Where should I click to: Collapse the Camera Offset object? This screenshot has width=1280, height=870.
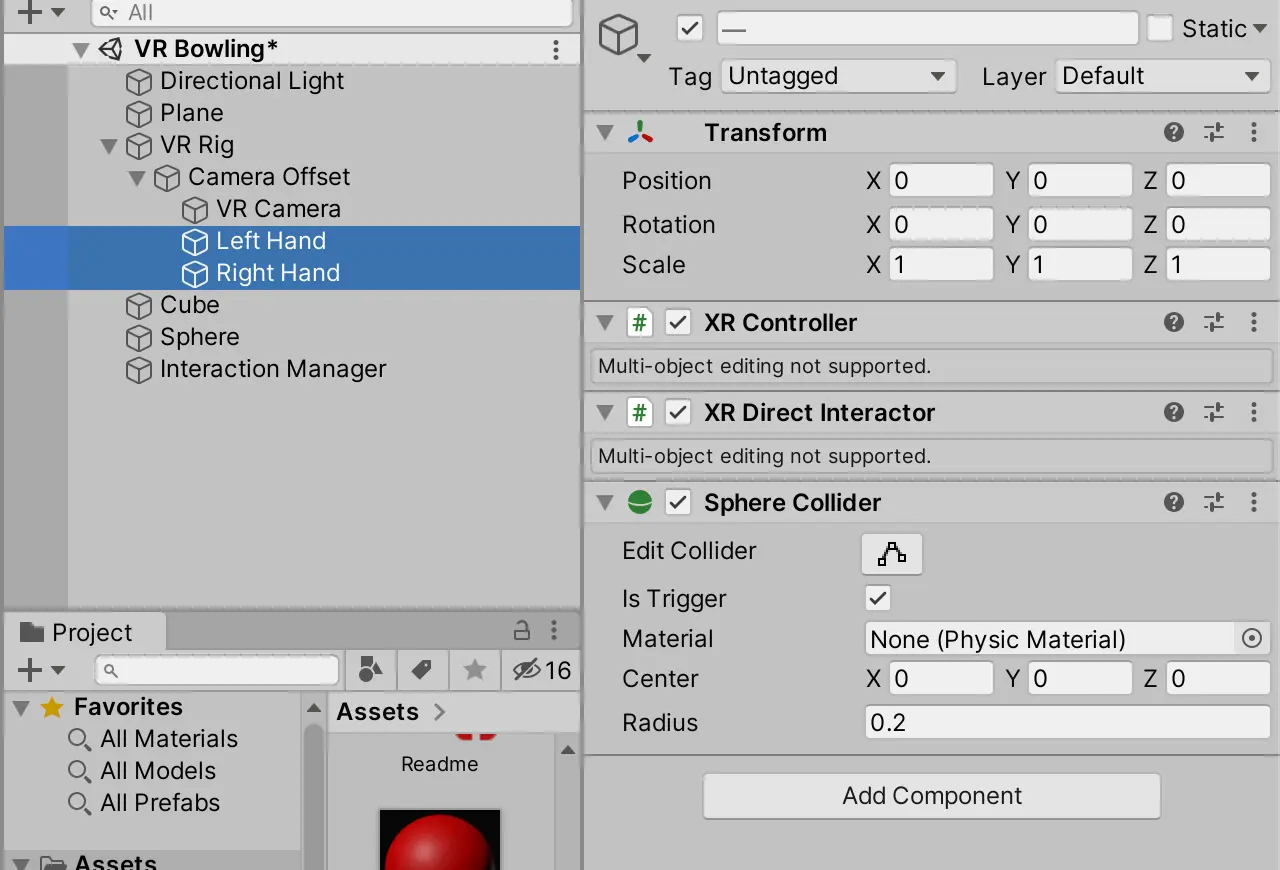137,178
